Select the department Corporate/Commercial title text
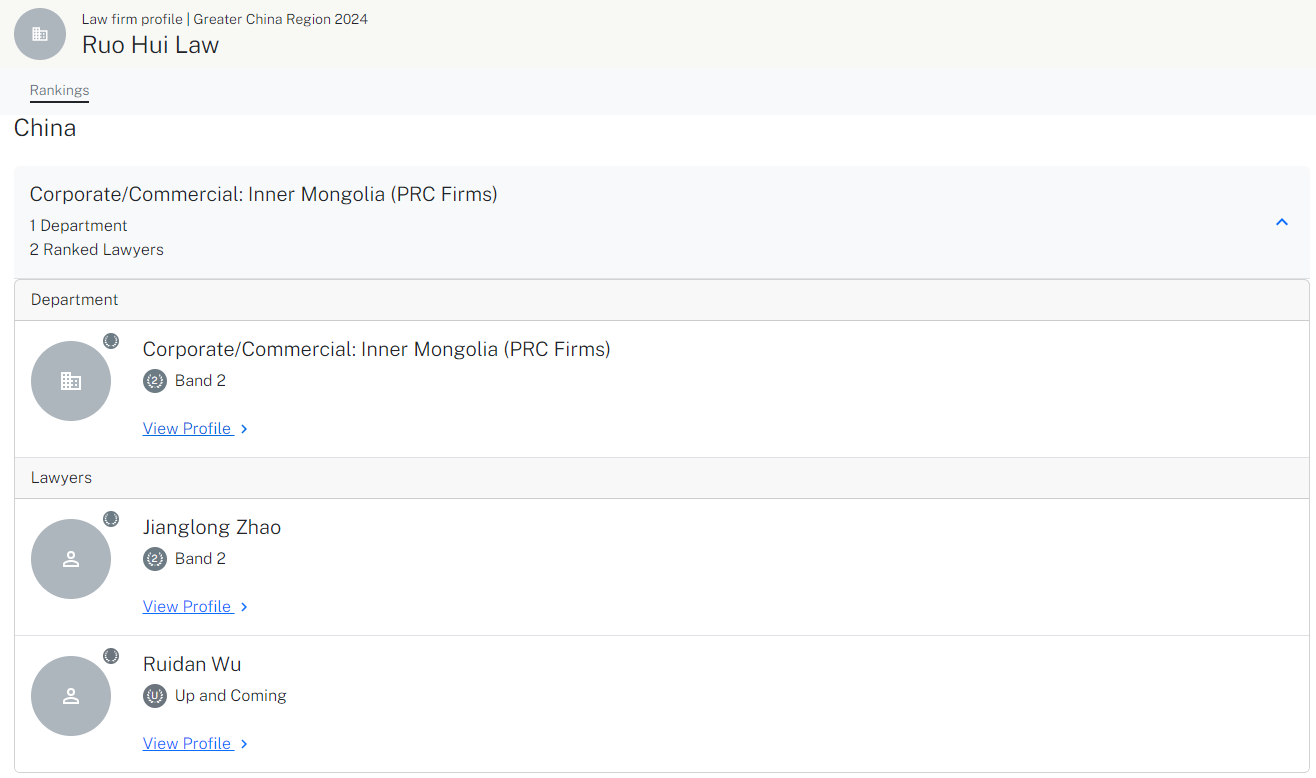This screenshot has height=778, width=1316. tap(377, 349)
